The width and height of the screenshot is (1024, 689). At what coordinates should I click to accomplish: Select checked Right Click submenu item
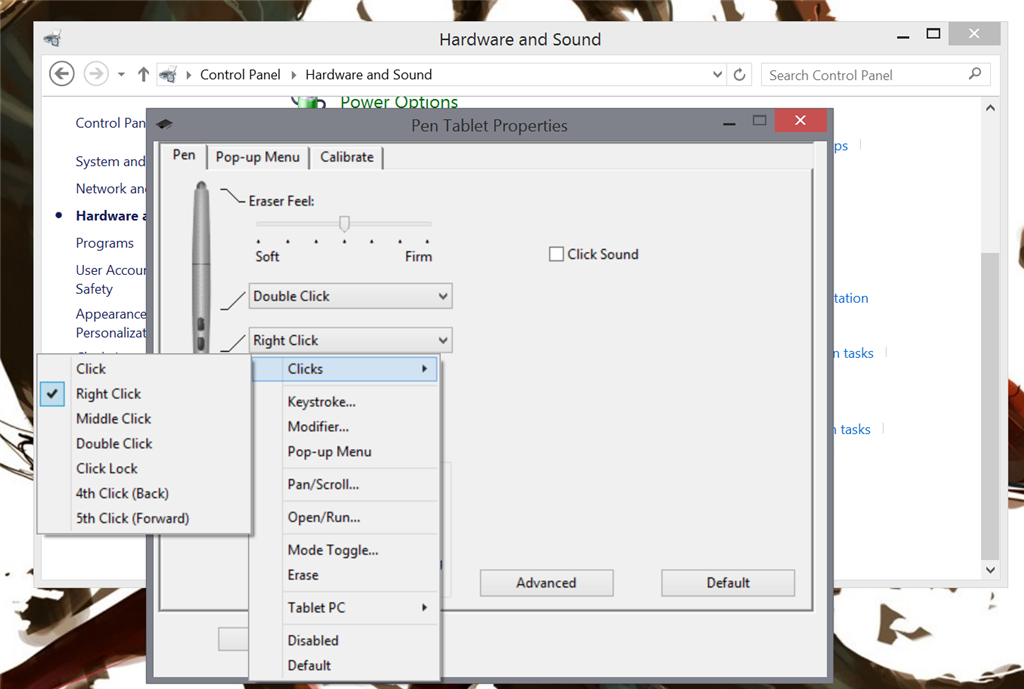[144, 394]
